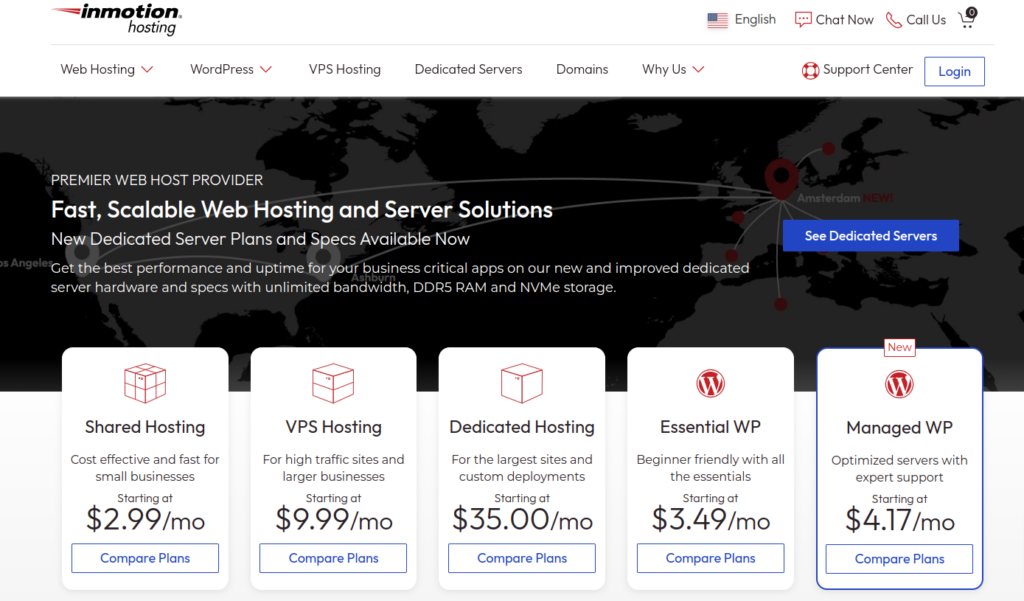The height and width of the screenshot is (601, 1024).
Task: Click the Support Center lifebuoy icon
Action: pos(810,71)
